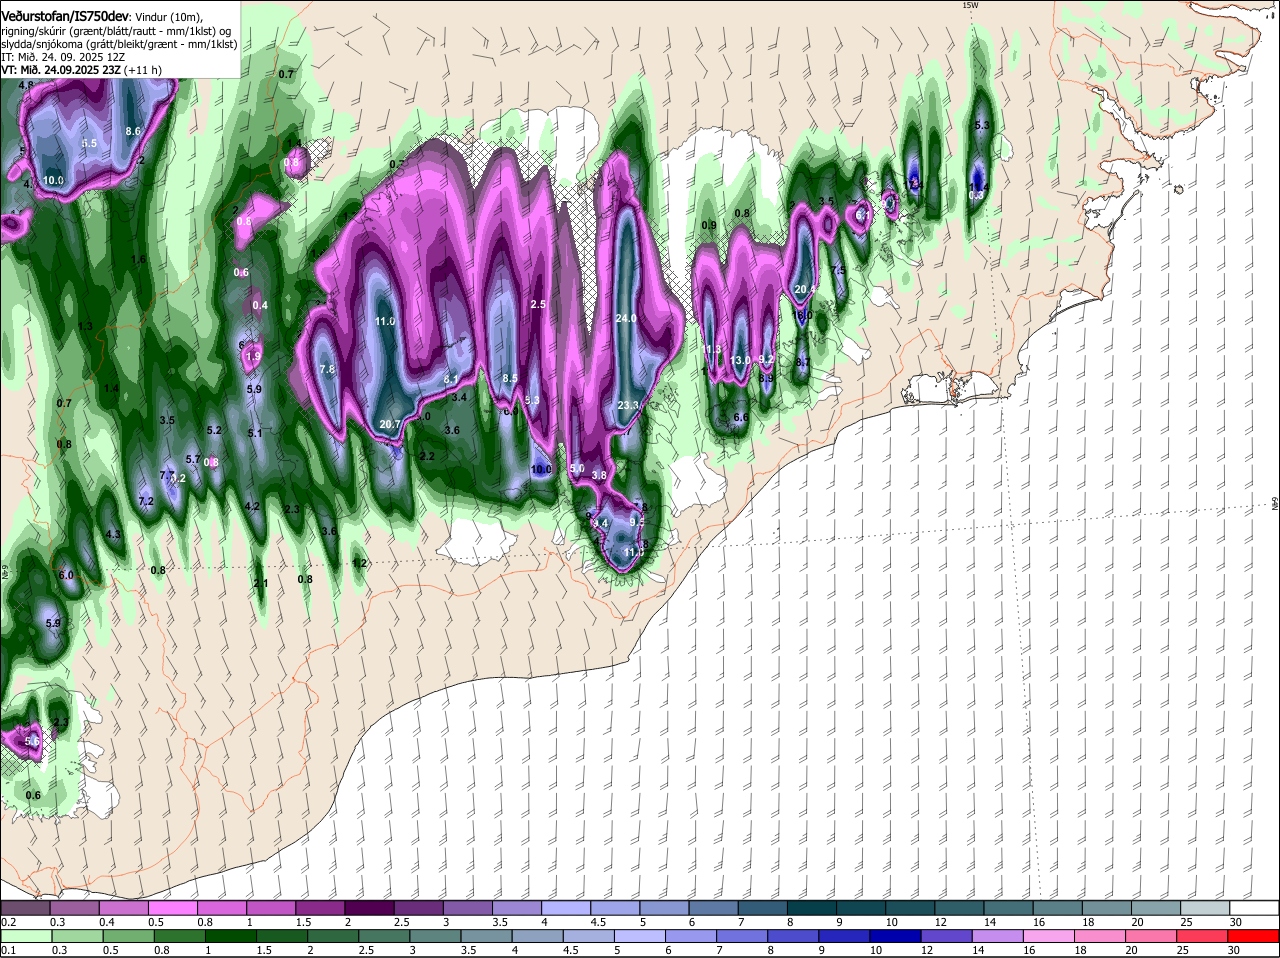Click the 24.0 precipitation value on map

click(x=626, y=318)
